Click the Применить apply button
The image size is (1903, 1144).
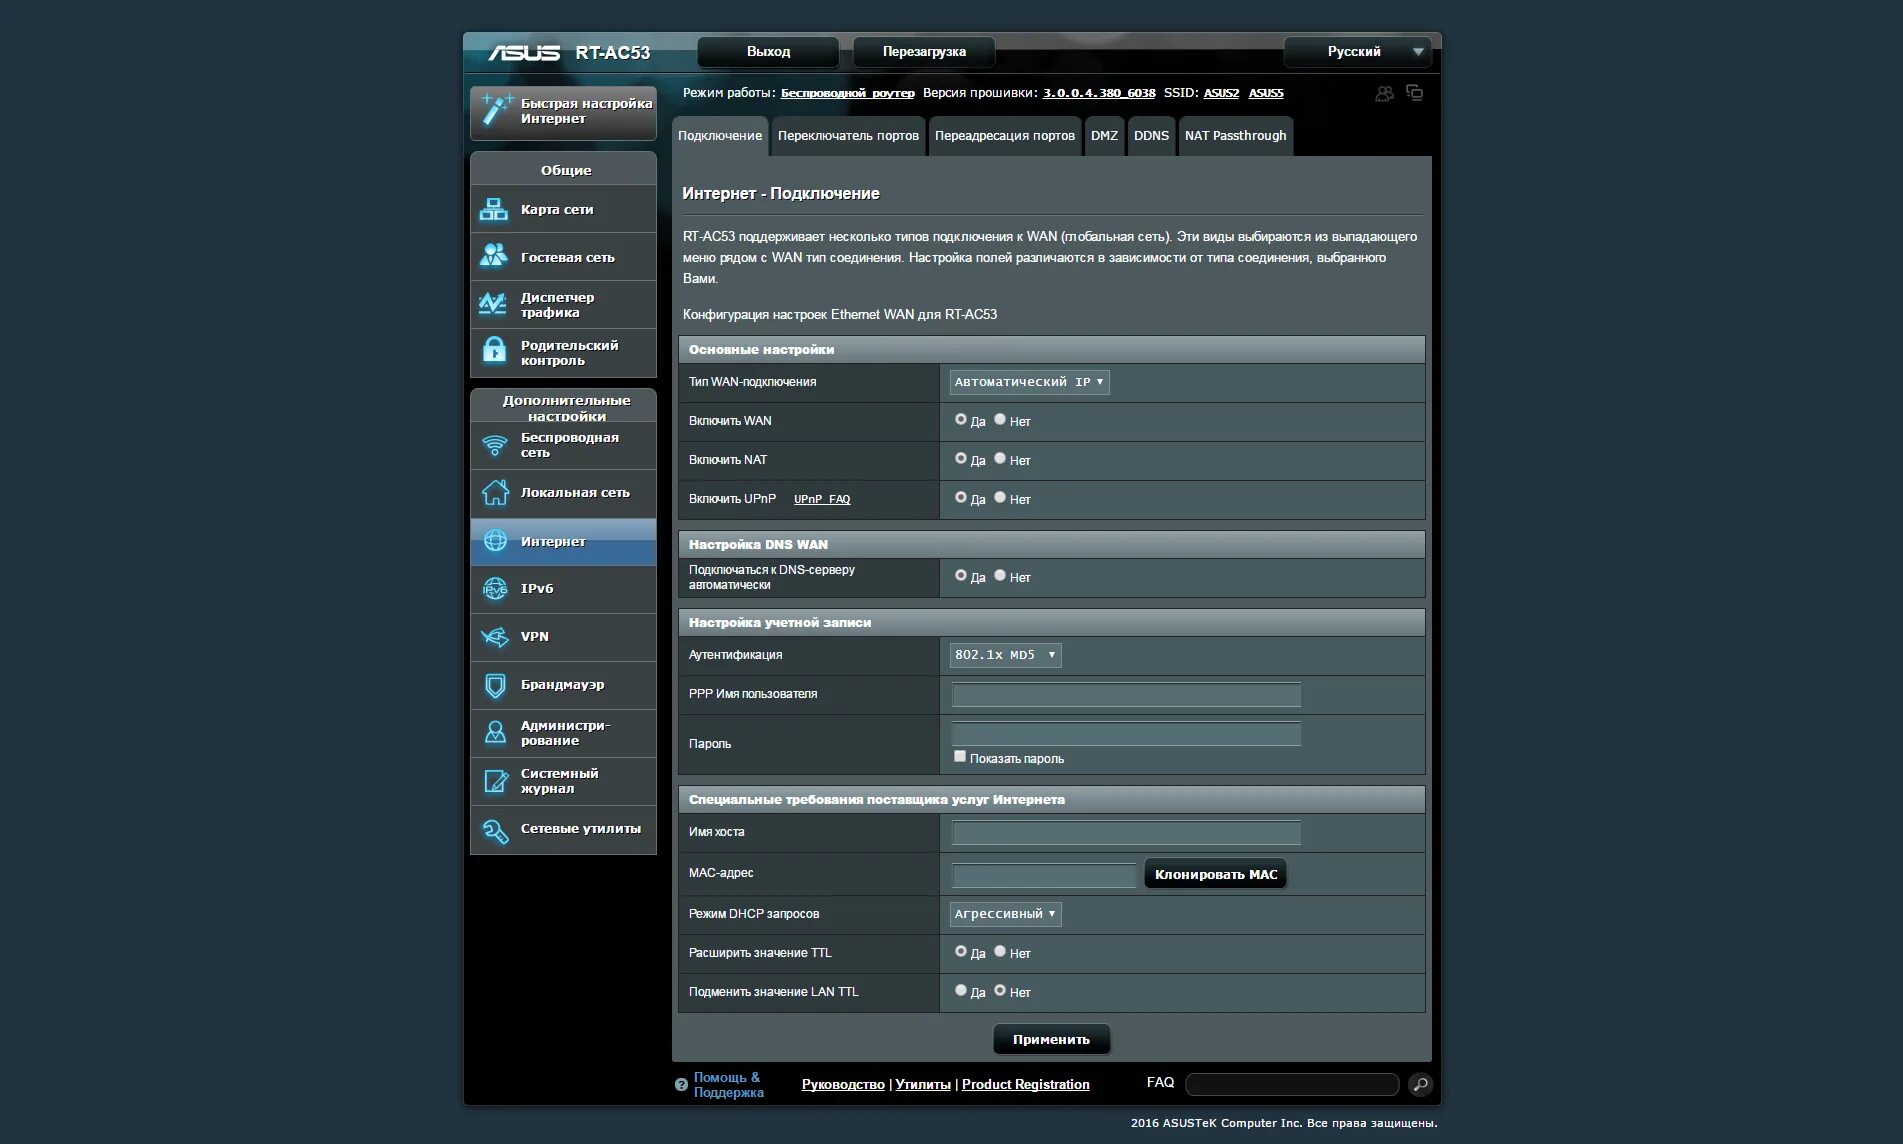coord(1051,1039)
